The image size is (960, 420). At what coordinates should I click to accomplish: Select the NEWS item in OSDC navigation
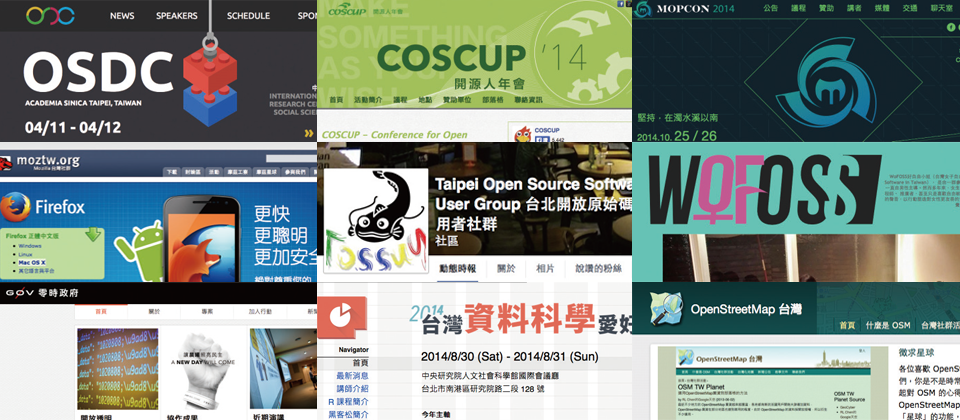122,16
